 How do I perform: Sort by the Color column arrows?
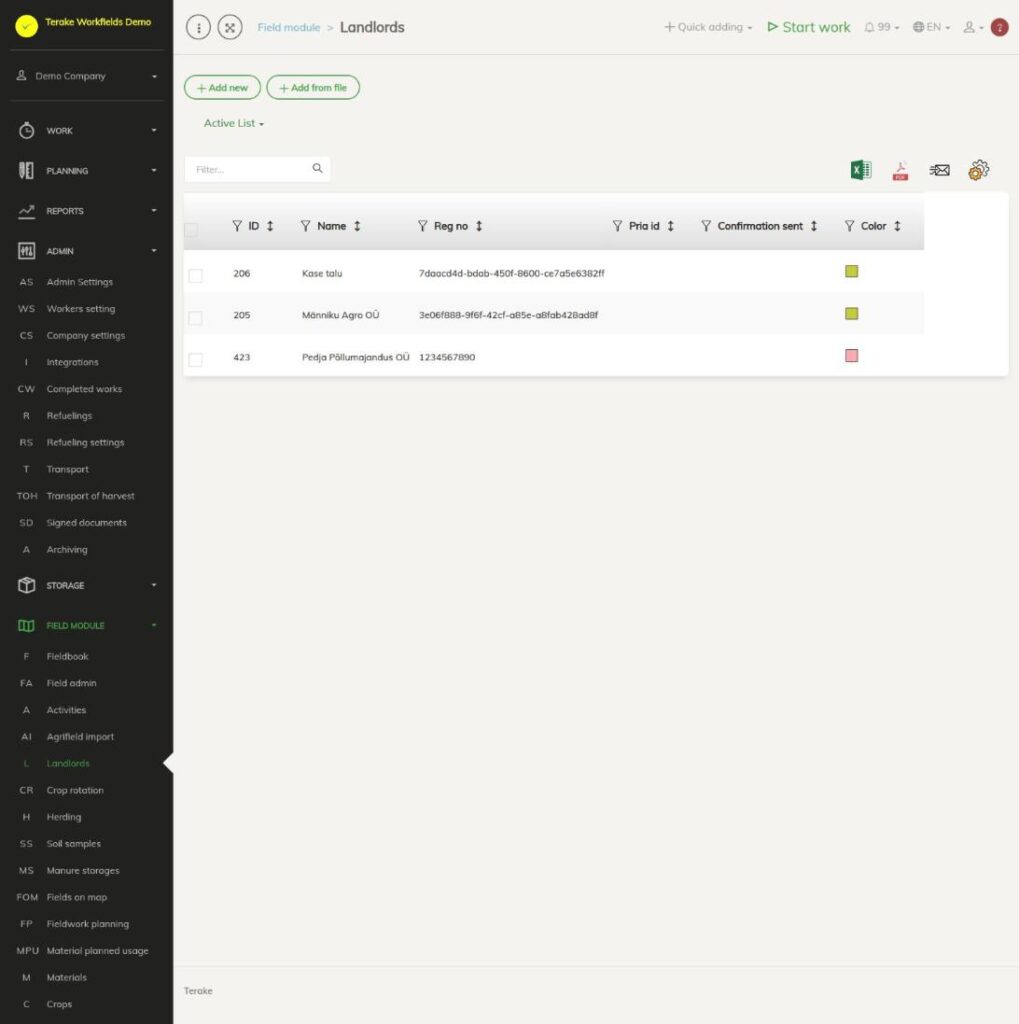pyautogui.click(x=898, y=226)
